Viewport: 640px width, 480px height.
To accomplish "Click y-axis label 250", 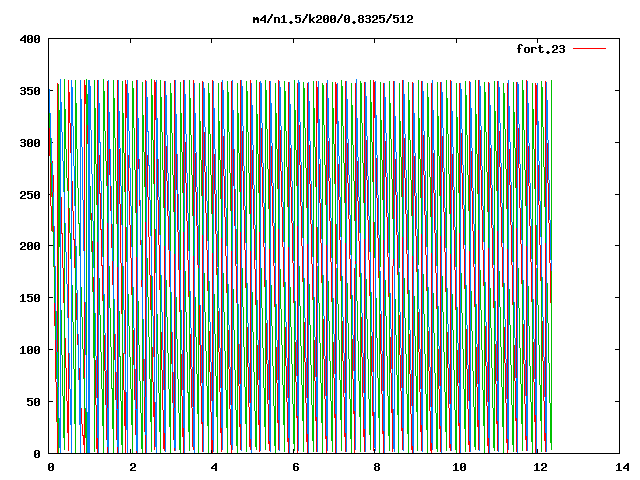I will point(30,195).
